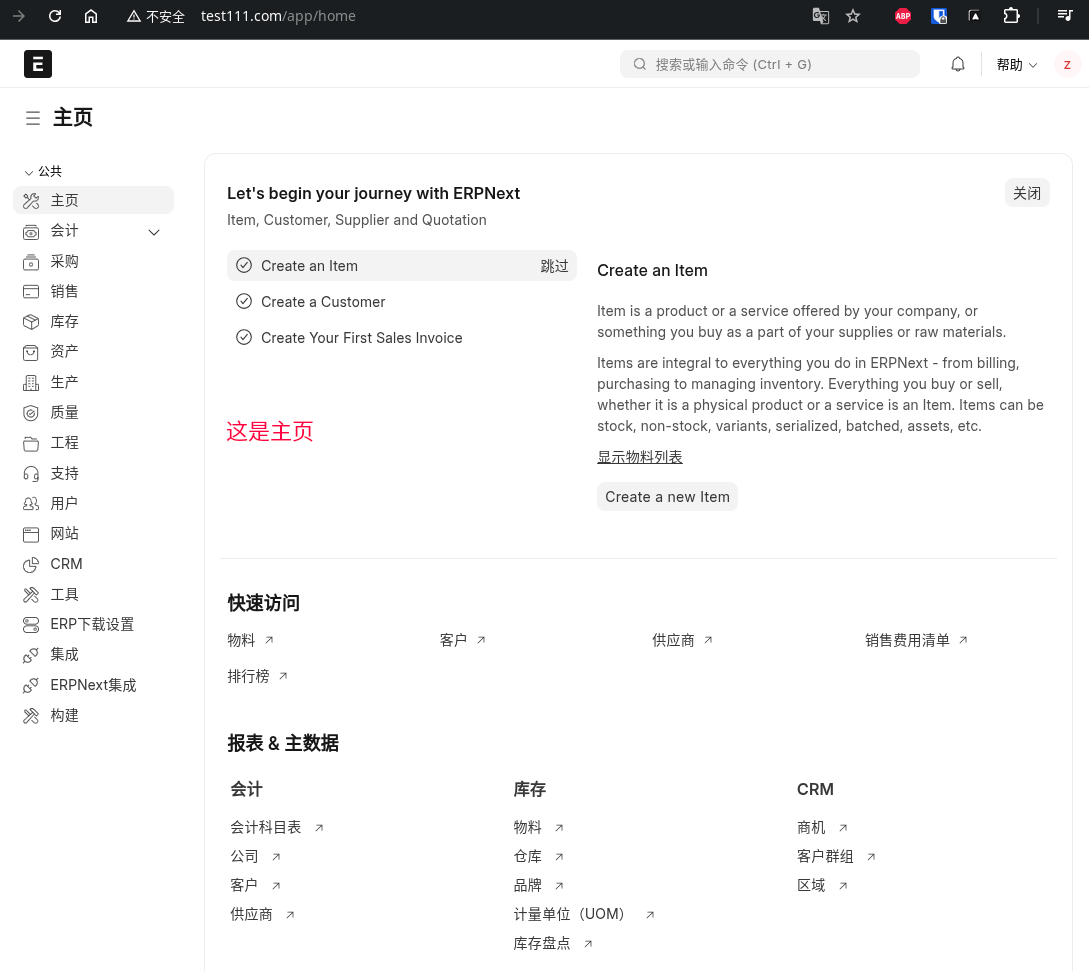
Task: Open the notifications bell
Action: pyautogui.click(x=958, y=65)
